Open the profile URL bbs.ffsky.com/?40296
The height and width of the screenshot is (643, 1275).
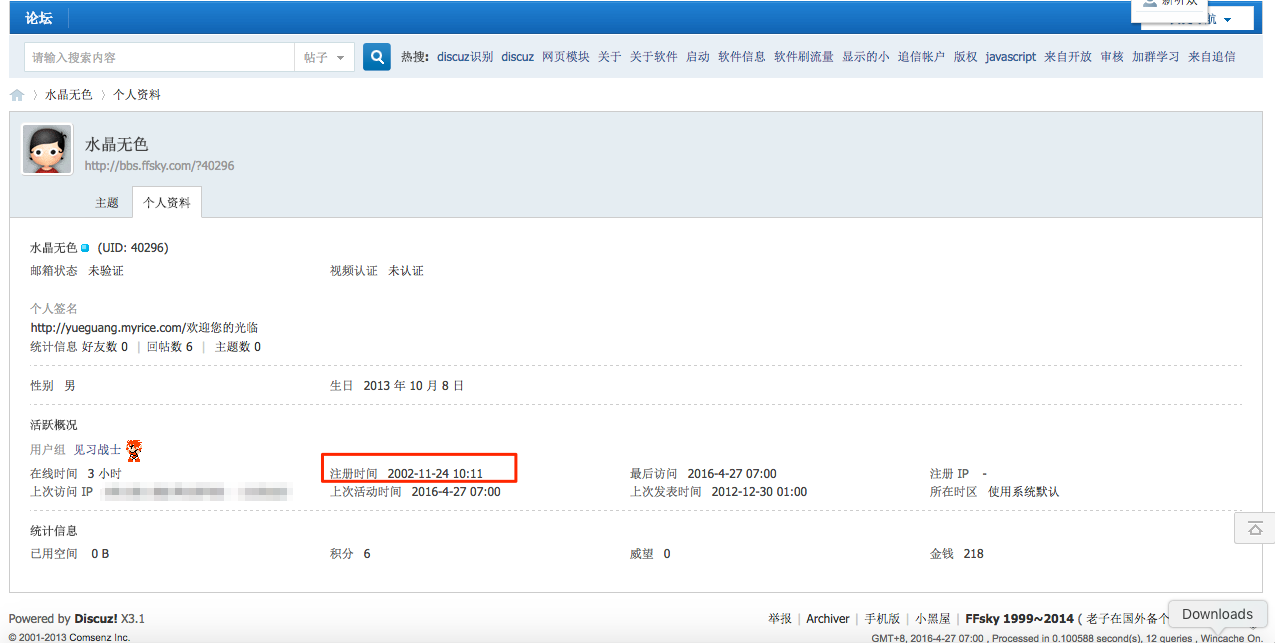[x=159, y=165]
